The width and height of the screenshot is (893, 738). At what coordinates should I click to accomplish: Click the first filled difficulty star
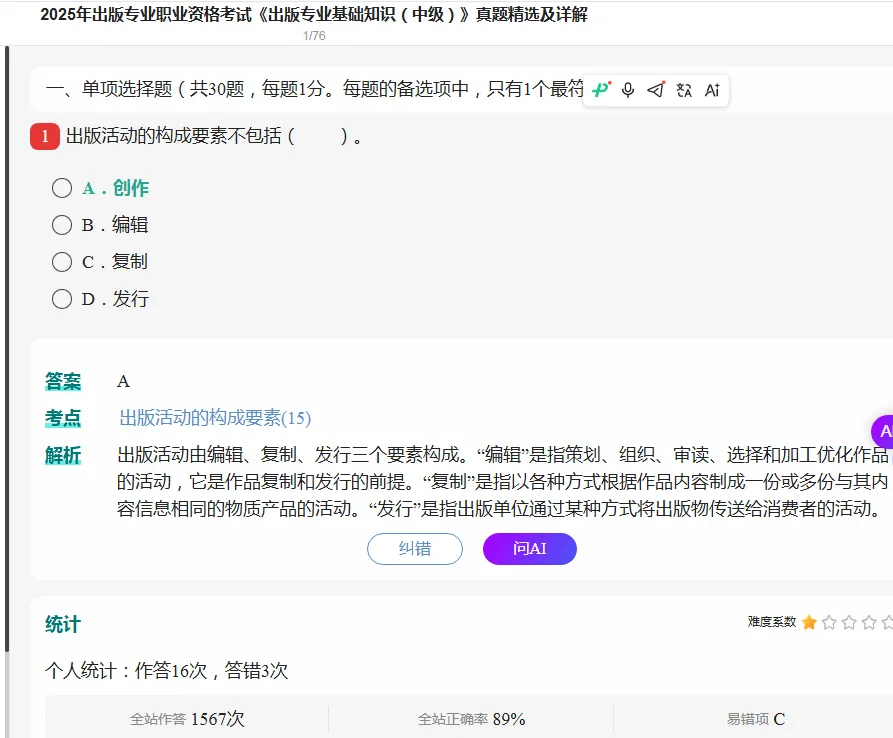809,622
